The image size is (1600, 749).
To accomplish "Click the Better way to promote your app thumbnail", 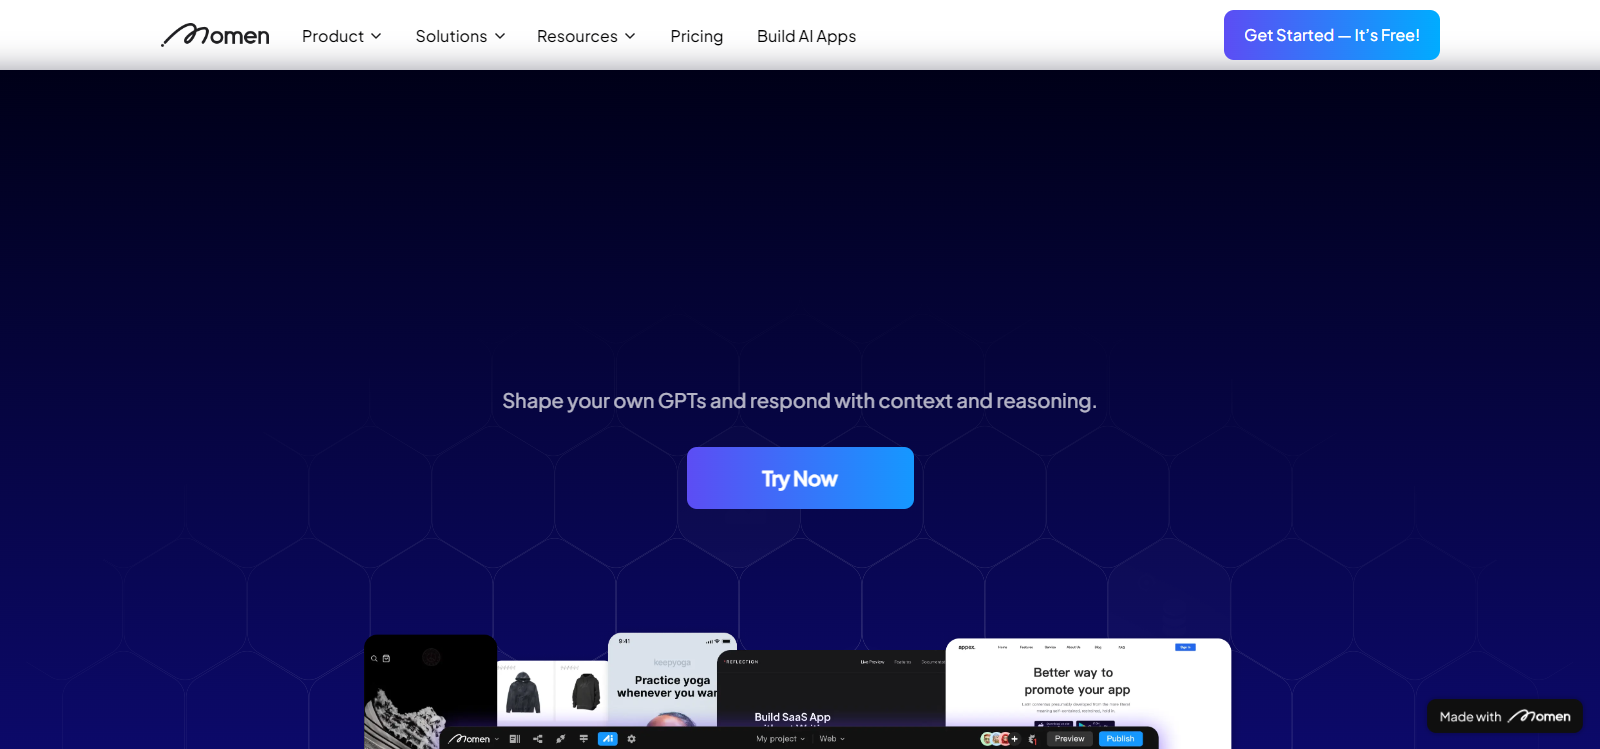I will (1088, 683).
